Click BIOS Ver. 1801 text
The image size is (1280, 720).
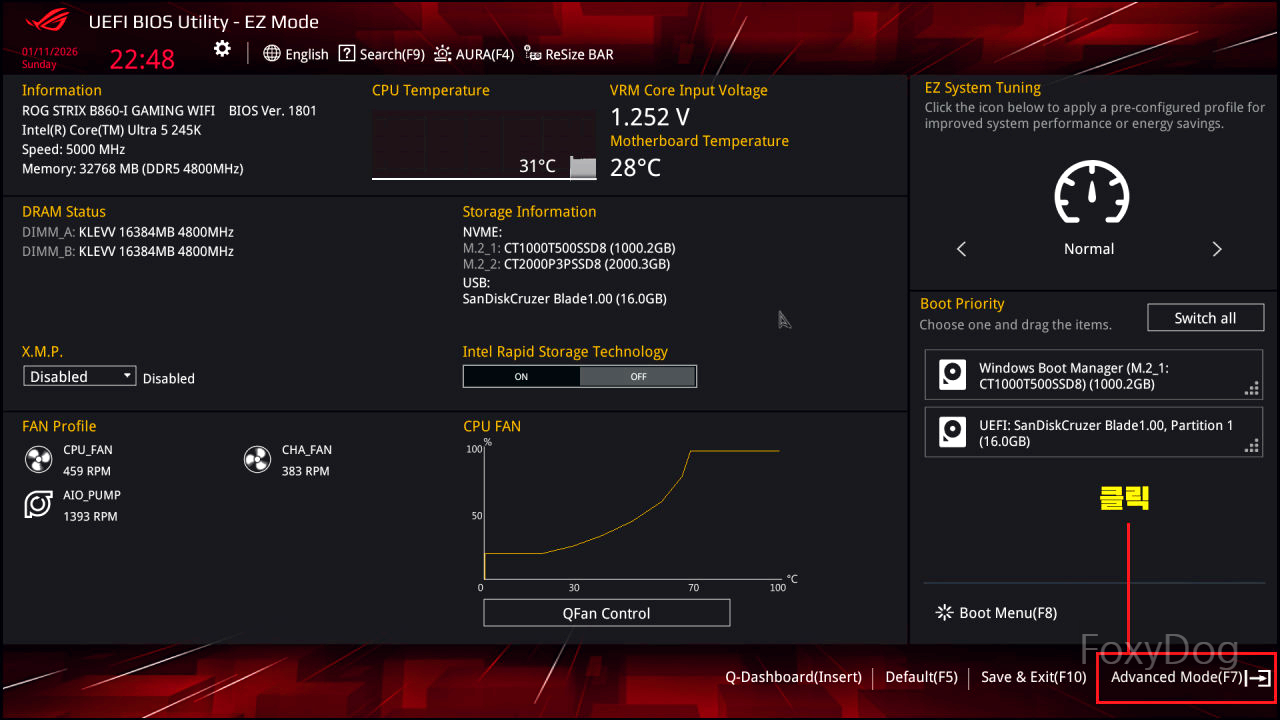(272, 111)
